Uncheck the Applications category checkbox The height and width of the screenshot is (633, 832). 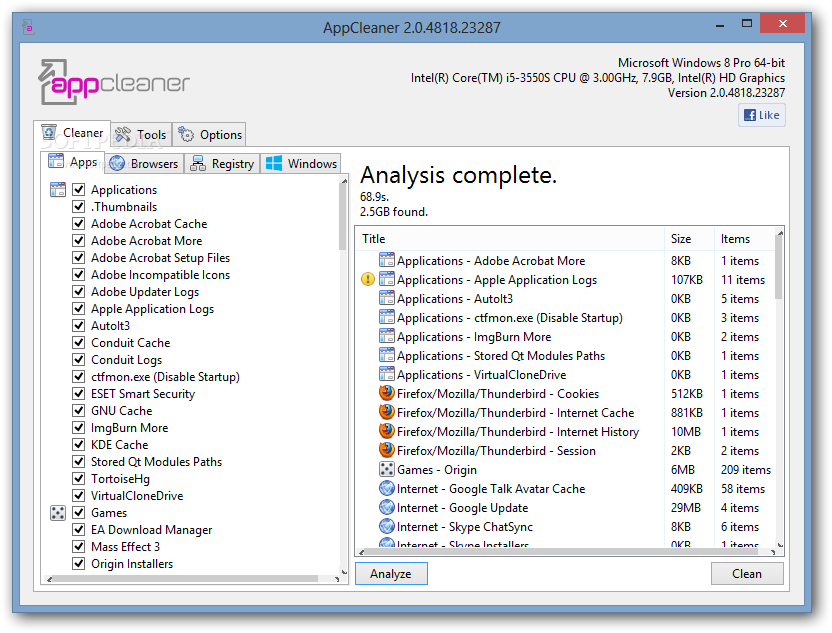tap(79, 189)
